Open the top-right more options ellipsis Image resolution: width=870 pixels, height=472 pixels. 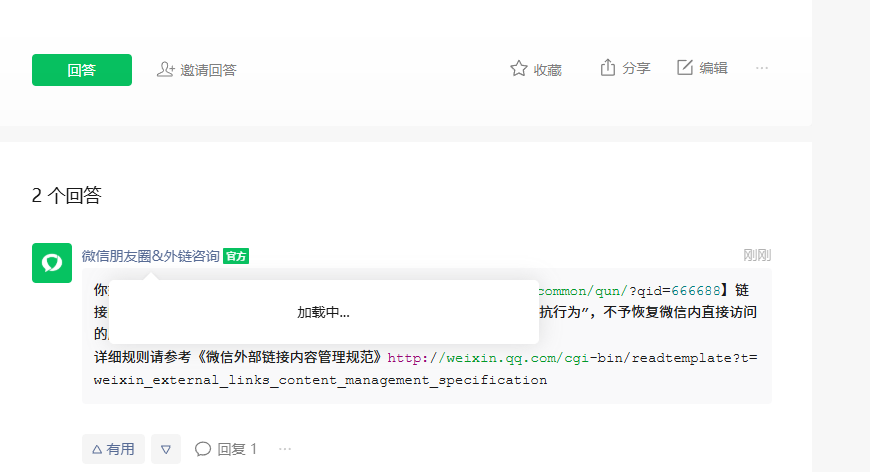tap(762, 68)
